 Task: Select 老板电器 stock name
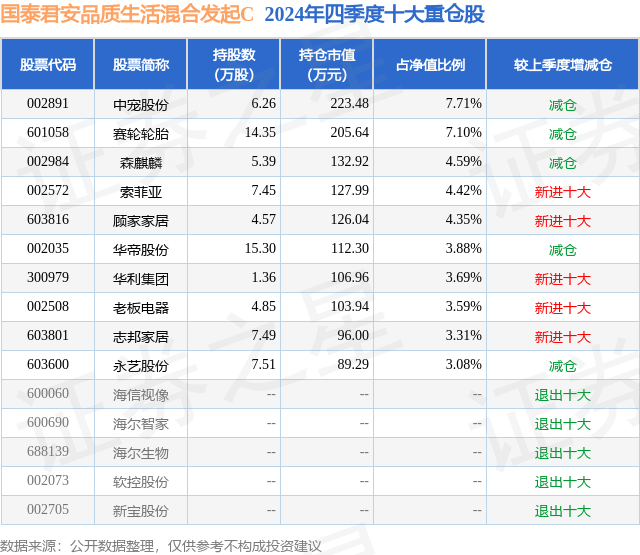(x=141, y=308)
